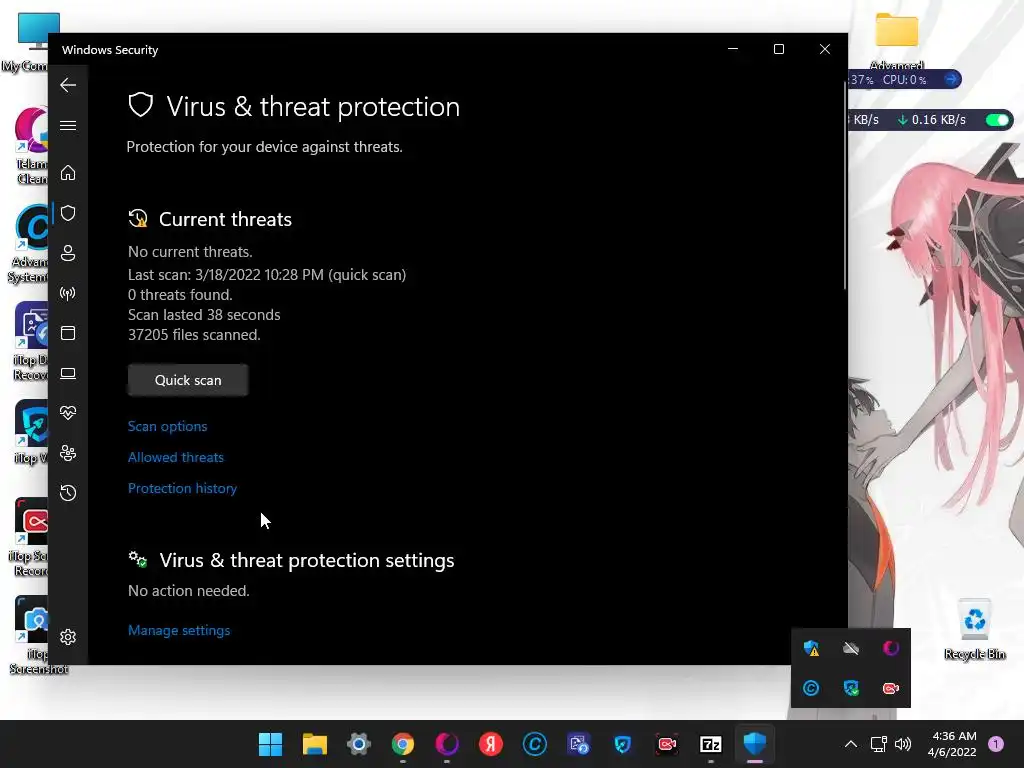Screen dimensions: 1024x768
Task: Open Firewall & network protection icon
Action: click(x=68, y=293)
